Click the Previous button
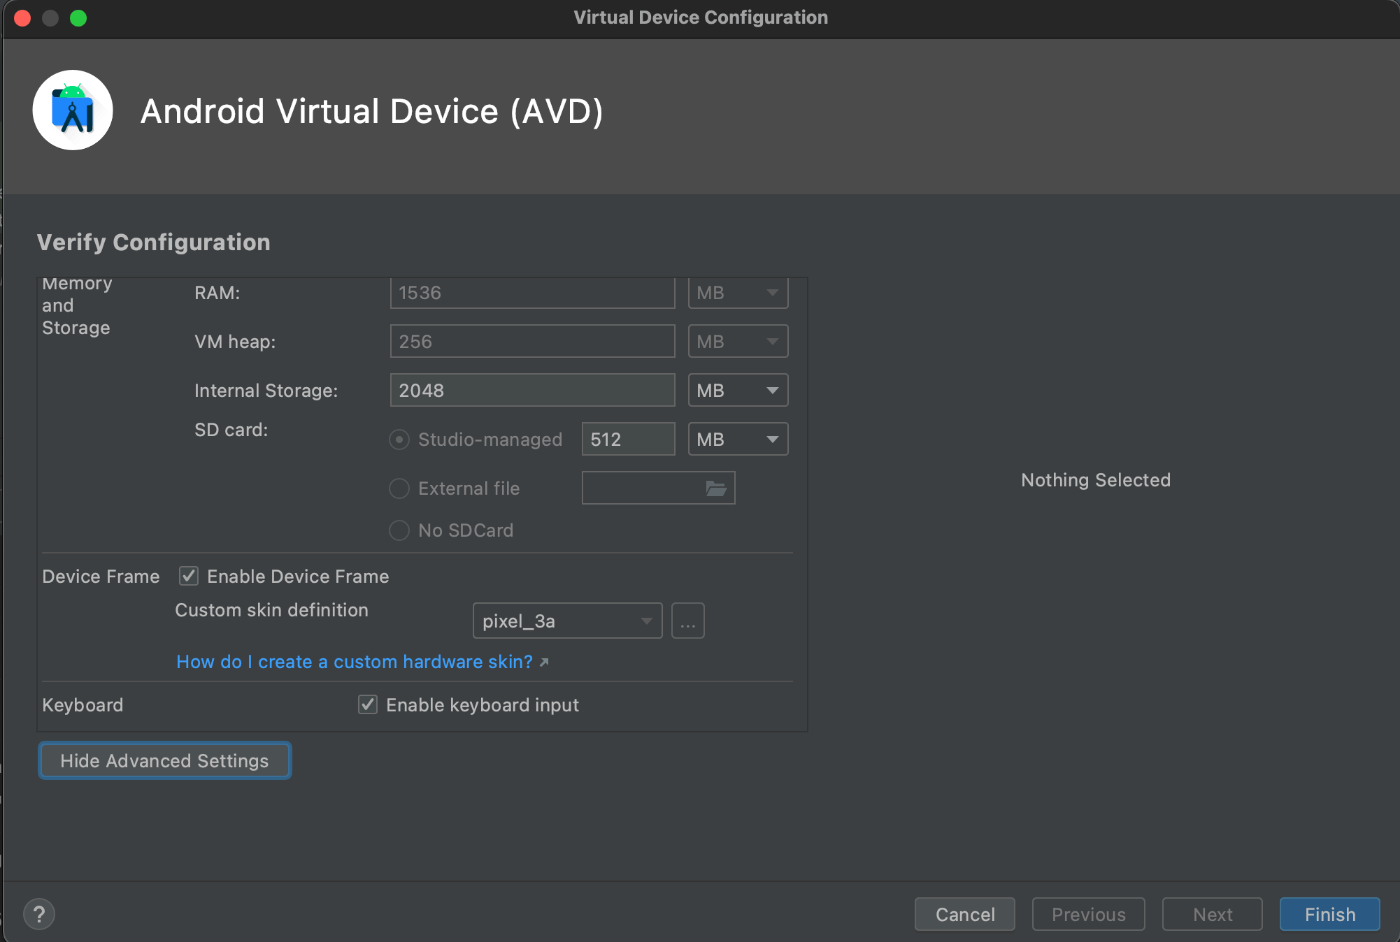The height and width of the screenshot is (942, 1400). click(x=1088, y=914)
